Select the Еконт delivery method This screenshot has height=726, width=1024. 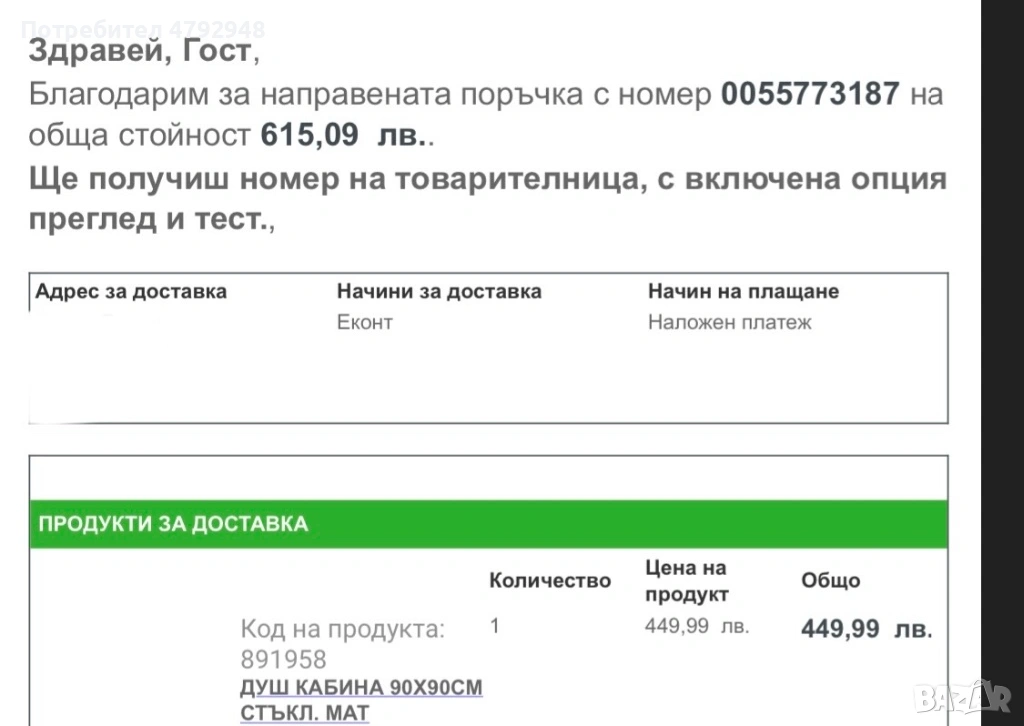click(365, 322)
